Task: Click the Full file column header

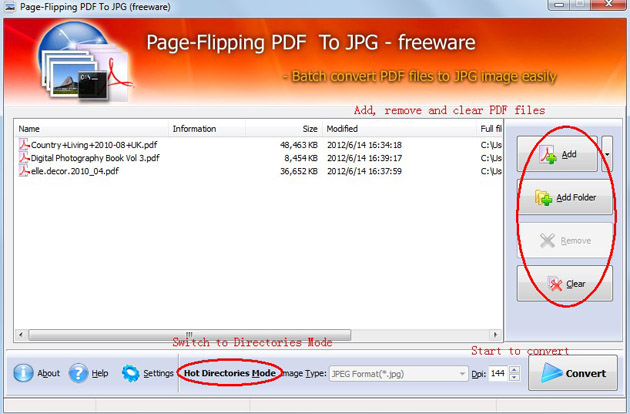Action: [x=489, y=129]
